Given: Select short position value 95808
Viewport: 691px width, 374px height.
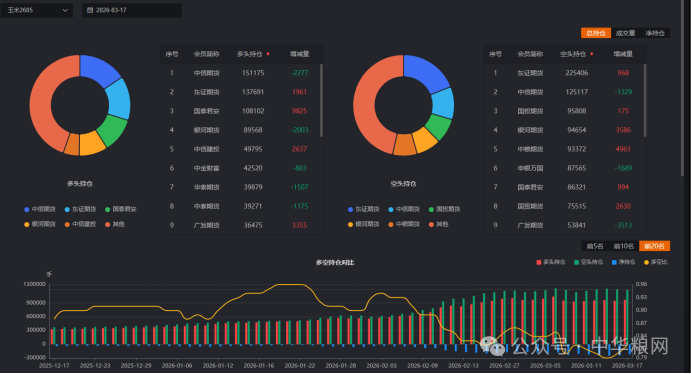Looking at the screenshot, I should [576, 111].
